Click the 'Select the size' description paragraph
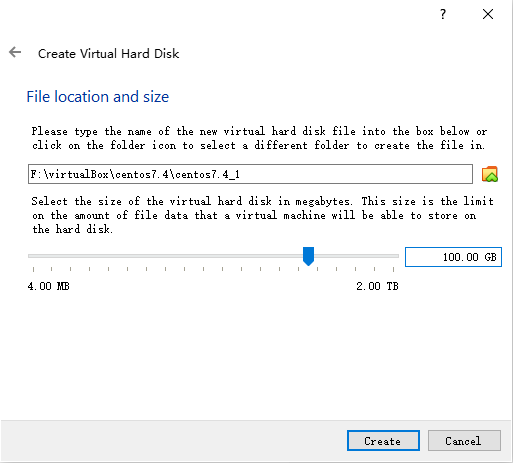This screenshot has width=513, height=463. pyautogui.click(x=262, y=215)
